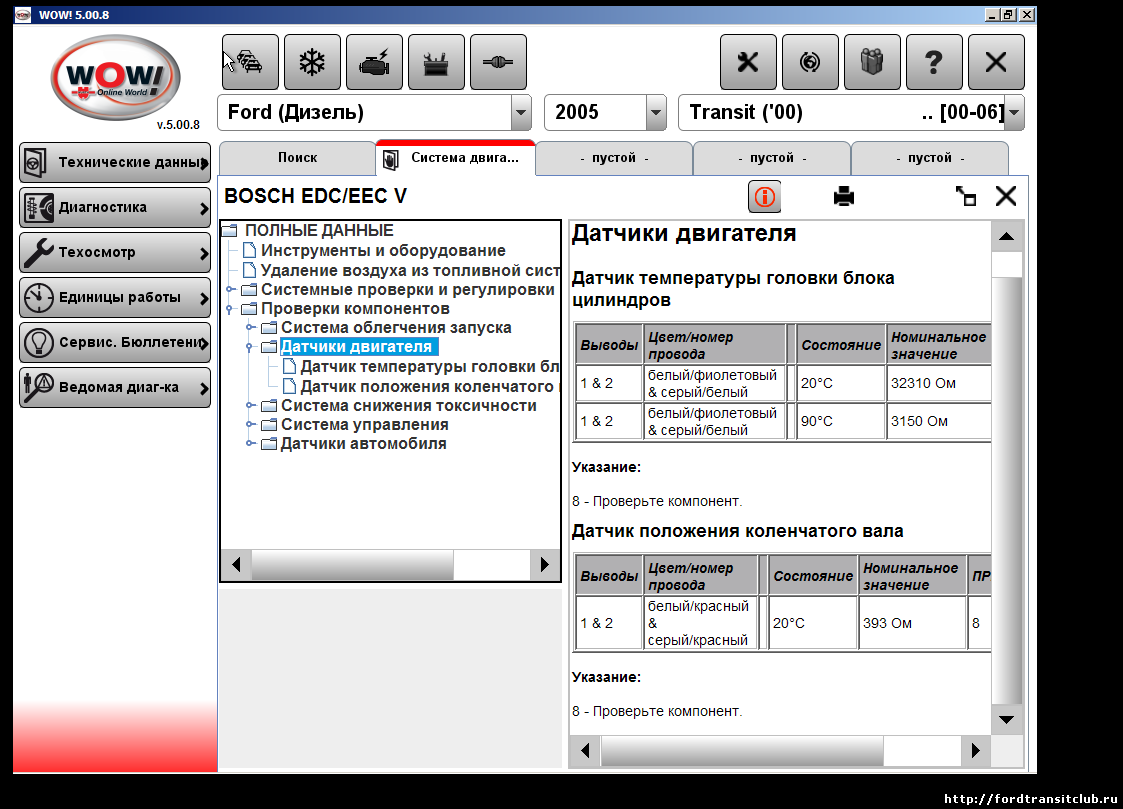Image resolution: width=1123 pixels, height=809 pixels.
Task: Click the Датчики двигателя heading in content pane
Action: click(684, 233)
